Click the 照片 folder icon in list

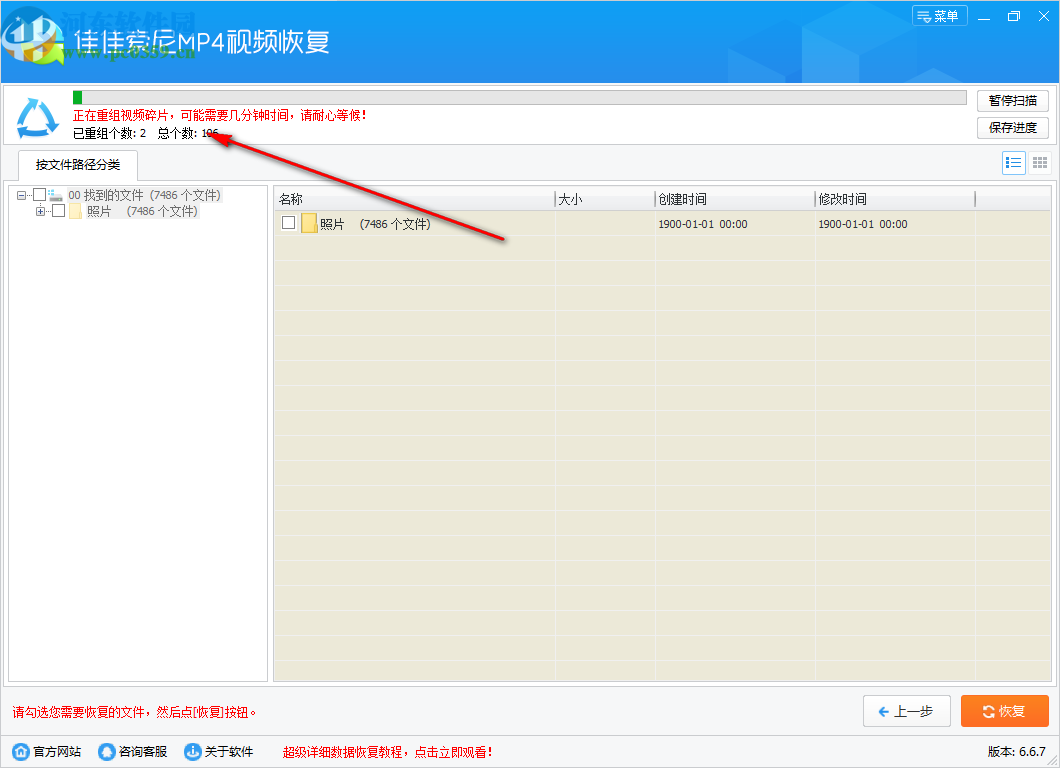click(x=309, y=223)
